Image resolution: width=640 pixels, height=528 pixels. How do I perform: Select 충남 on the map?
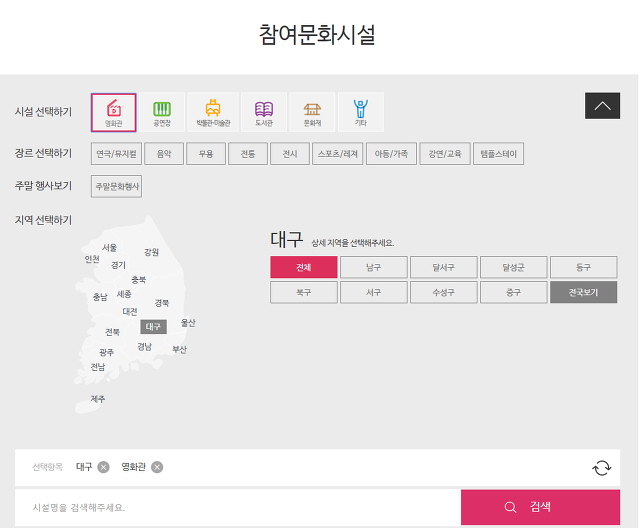(x=100, y=297)
